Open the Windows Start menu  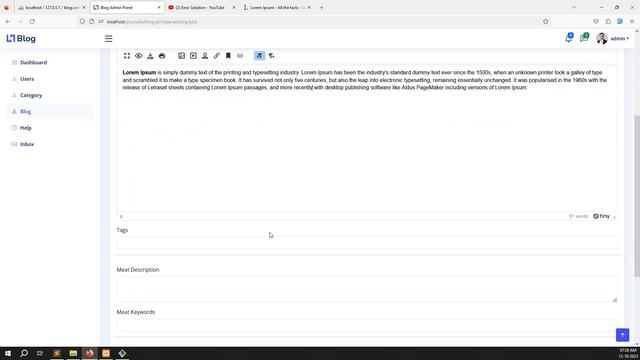[8, 353]
